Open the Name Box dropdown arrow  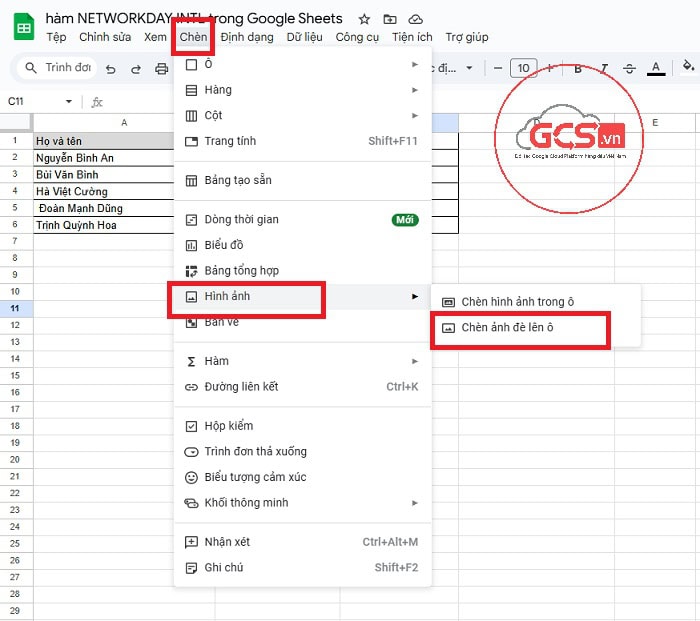point(69,102)
